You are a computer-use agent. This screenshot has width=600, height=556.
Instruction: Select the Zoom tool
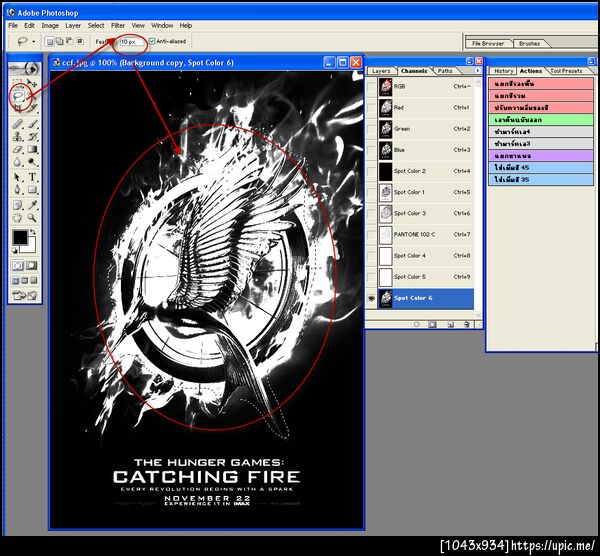pos(32,218)
